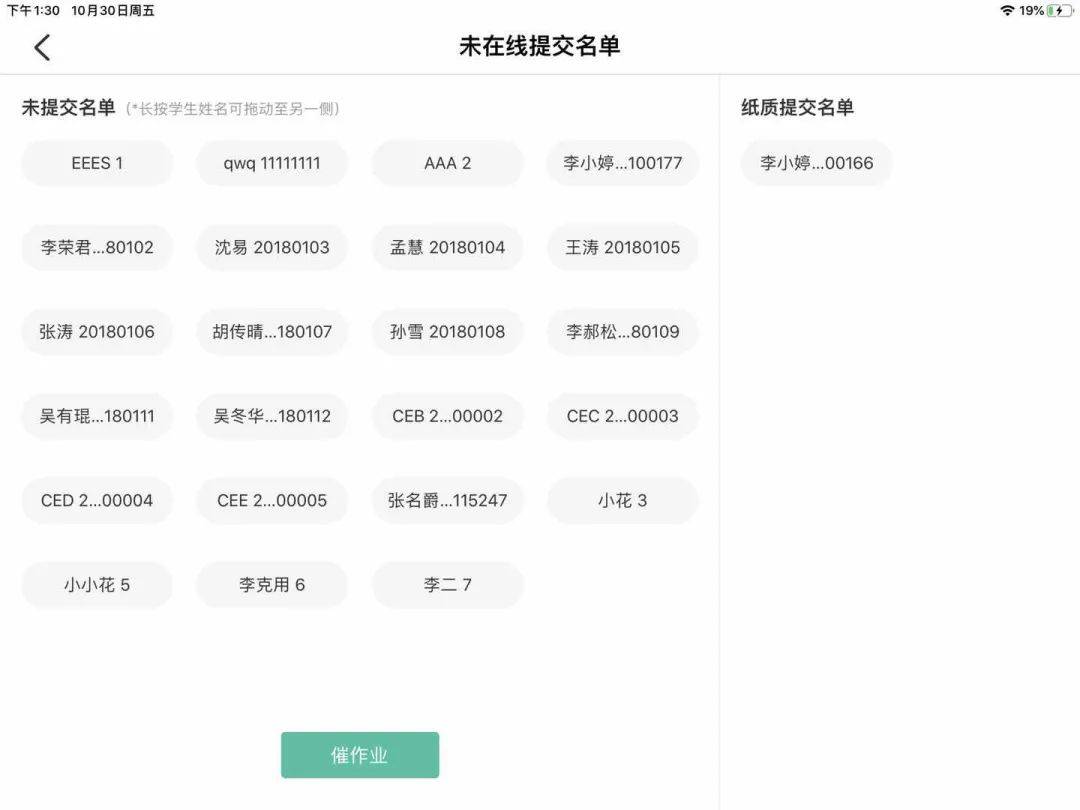Select student chip EEES 1

click(x=97, y=163)
